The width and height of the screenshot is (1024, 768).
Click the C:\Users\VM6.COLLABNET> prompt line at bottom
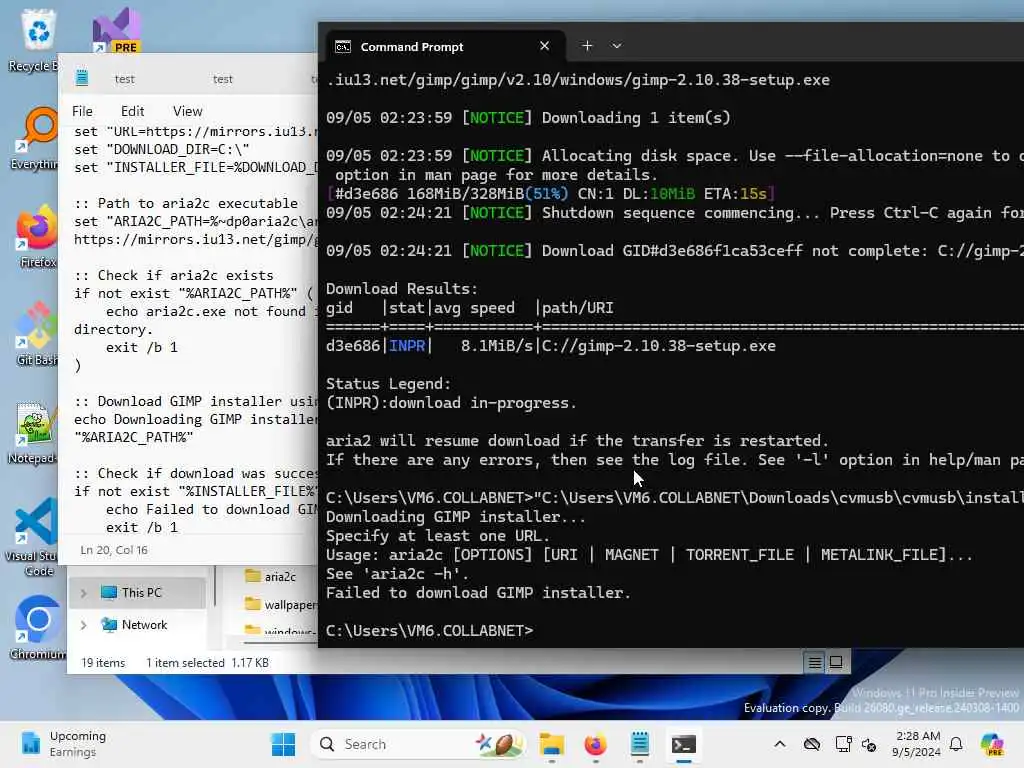coord(429,631)
